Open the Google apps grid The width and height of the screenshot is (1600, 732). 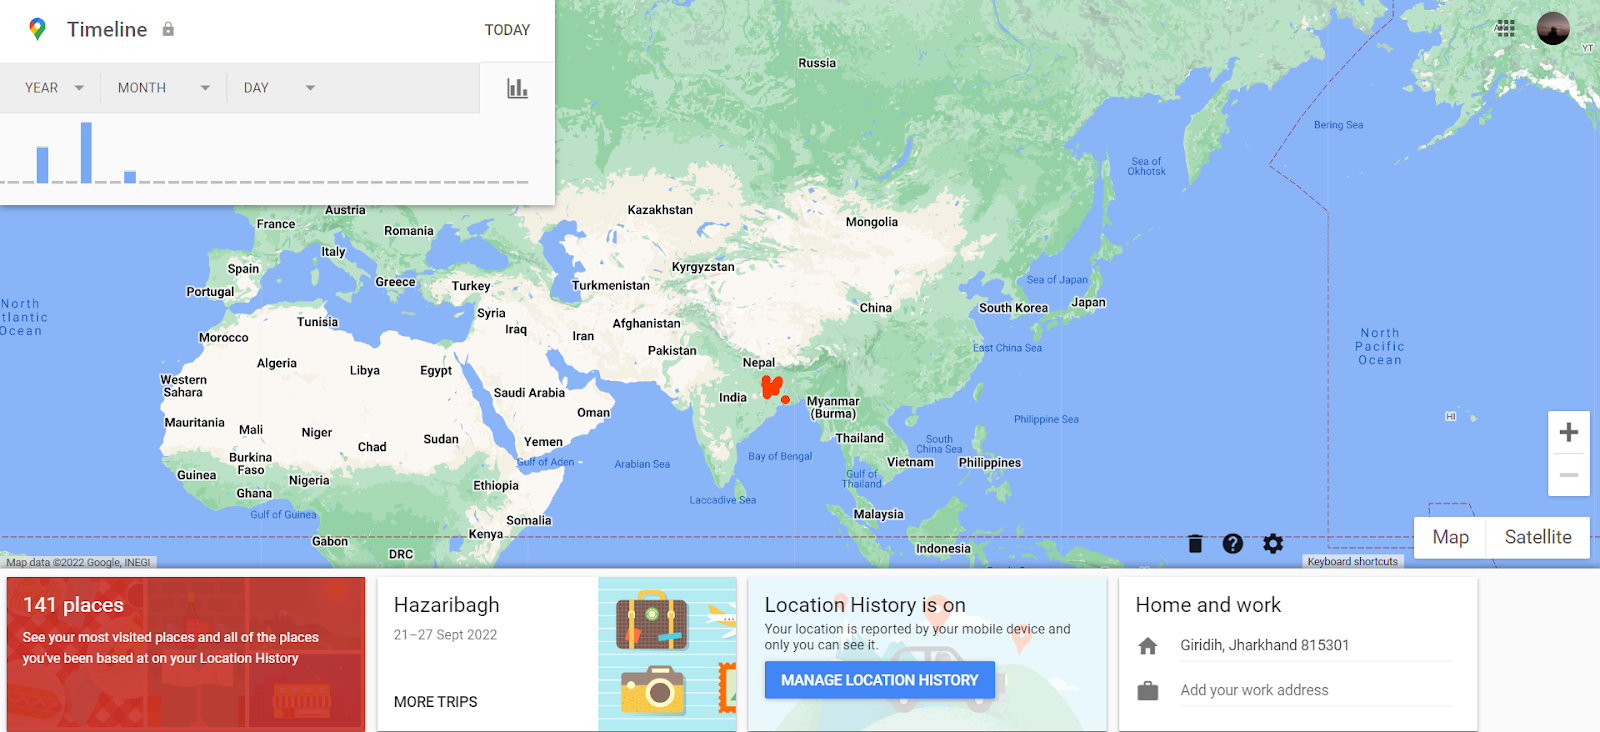(x=1506, y=29)
